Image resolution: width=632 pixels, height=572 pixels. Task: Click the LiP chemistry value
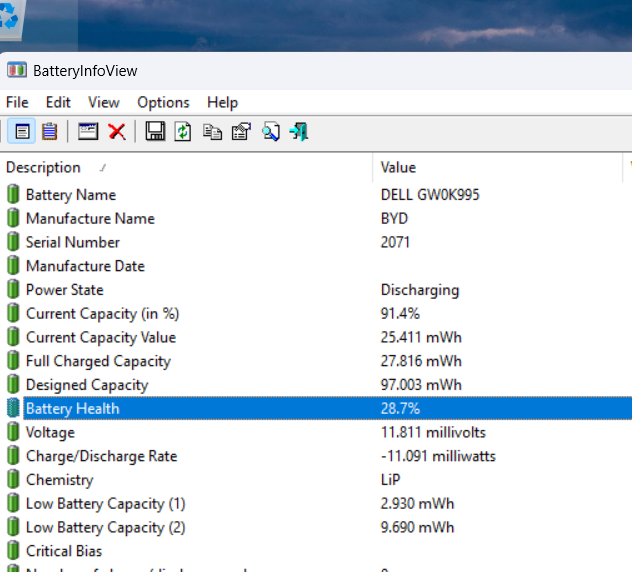(391, 480)
